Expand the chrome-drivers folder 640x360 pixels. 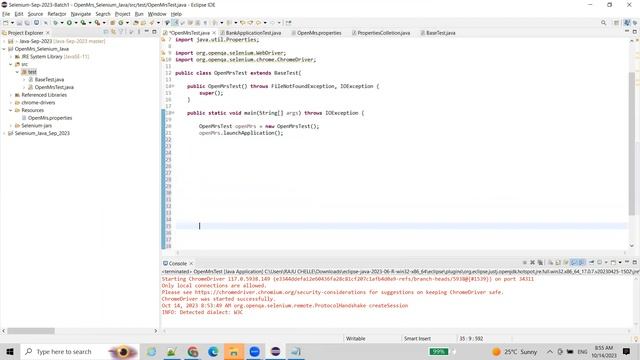click(x=11, y=102)
